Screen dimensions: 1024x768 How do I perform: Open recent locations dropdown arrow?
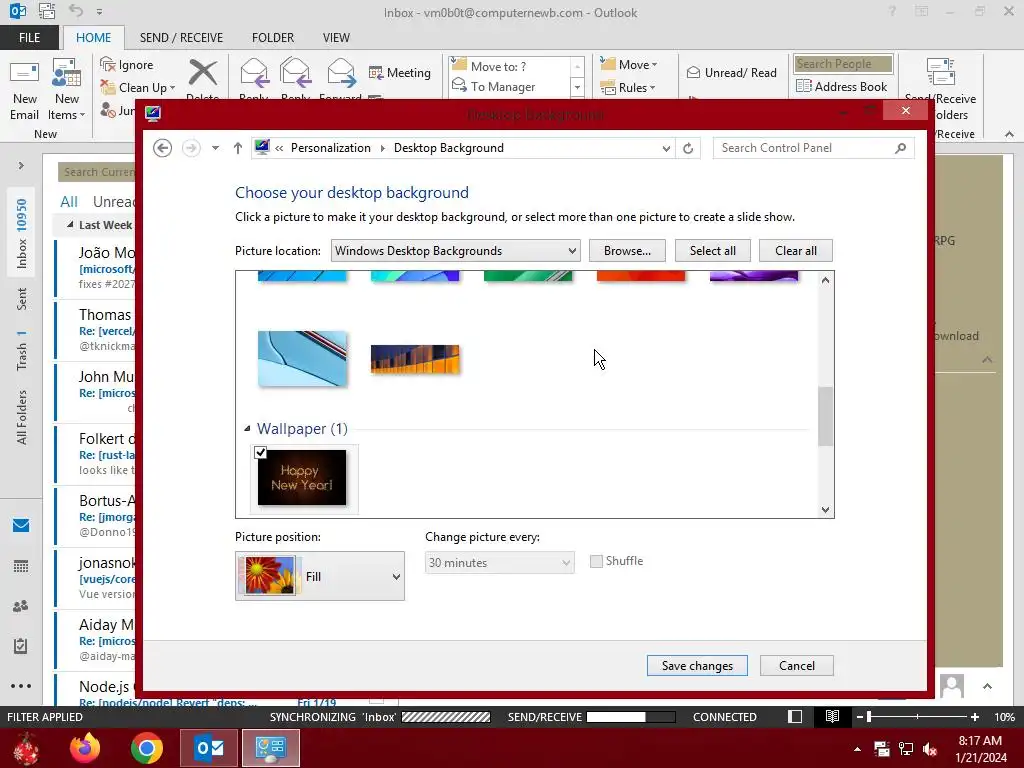point(215,148)
